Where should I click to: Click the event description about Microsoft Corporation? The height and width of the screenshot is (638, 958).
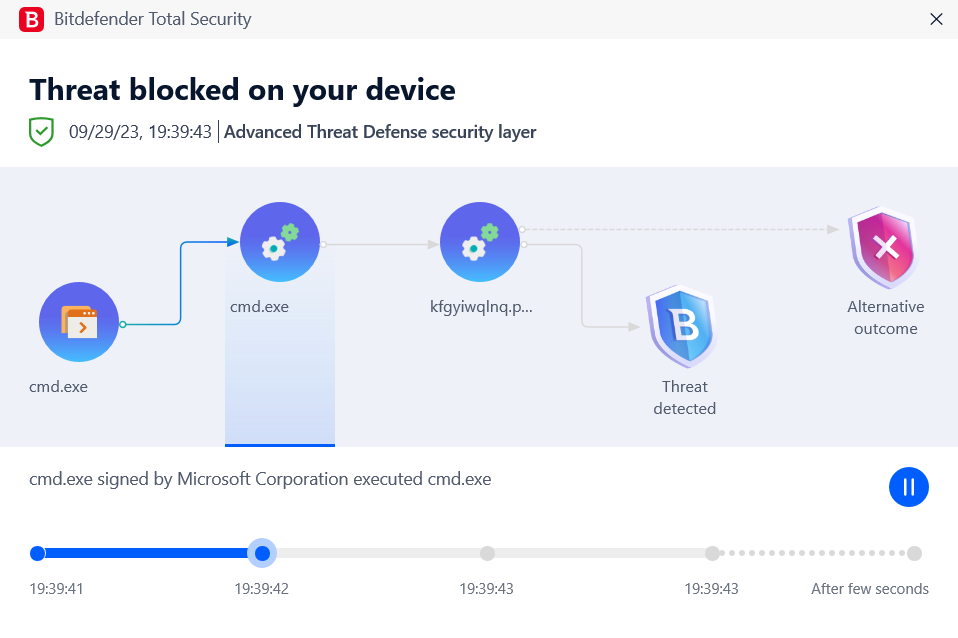point(260,479)
